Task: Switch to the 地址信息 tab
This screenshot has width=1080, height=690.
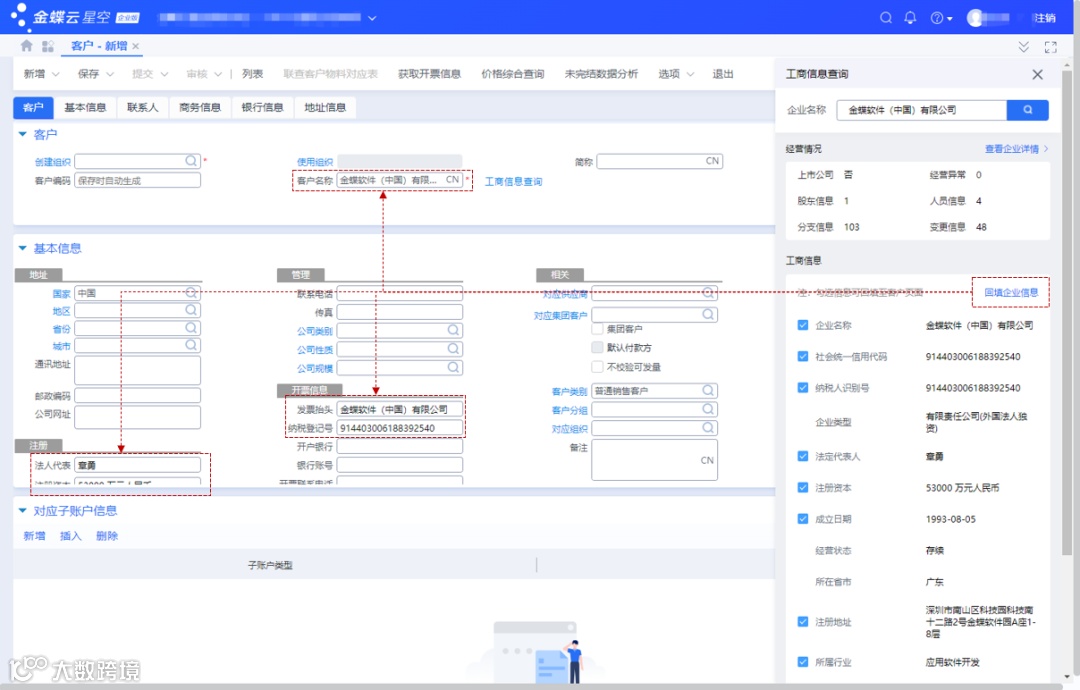Action: coord(325,107)
